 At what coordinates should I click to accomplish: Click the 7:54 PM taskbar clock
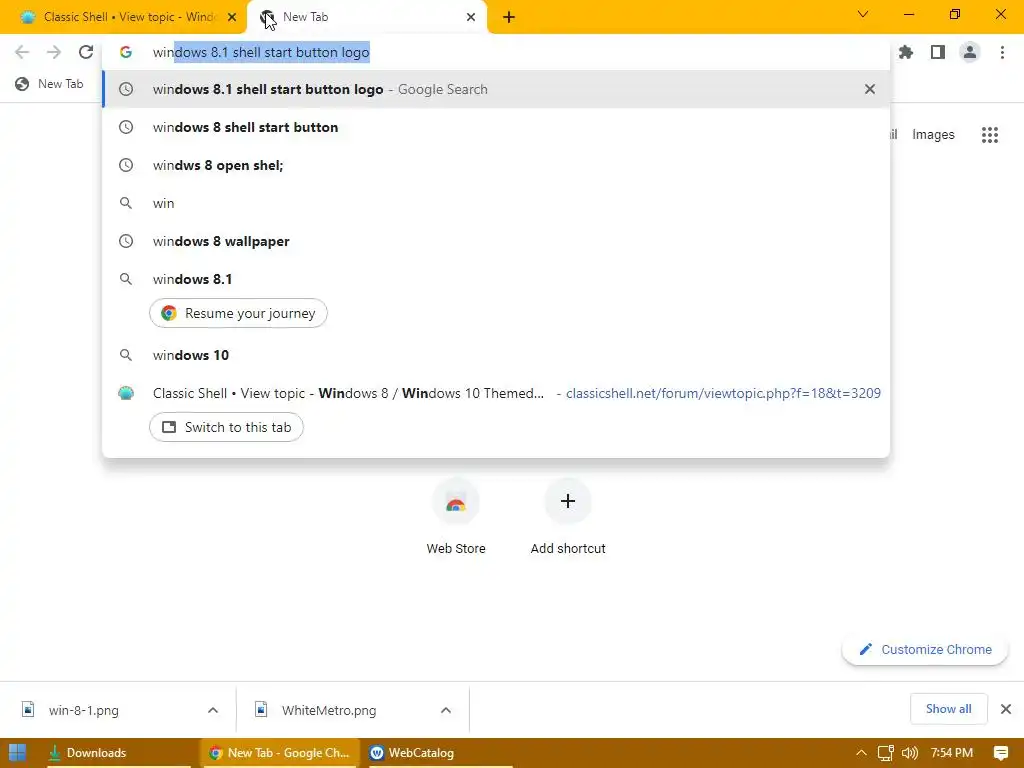952,752
